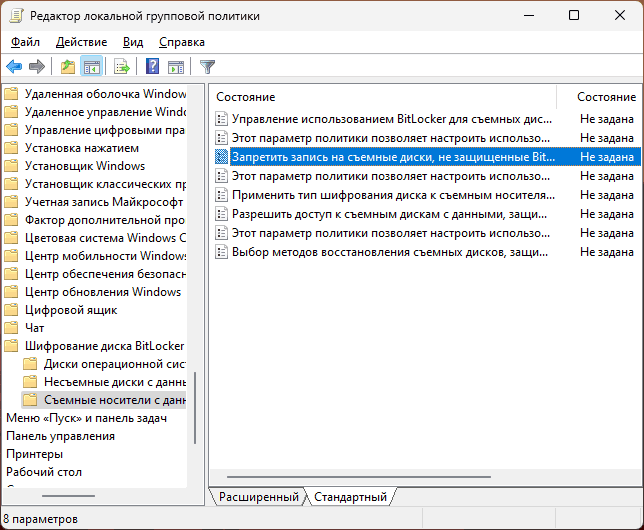Click the Export list toolbar icon
Screen dimensions: 644x530
(122, 66)
